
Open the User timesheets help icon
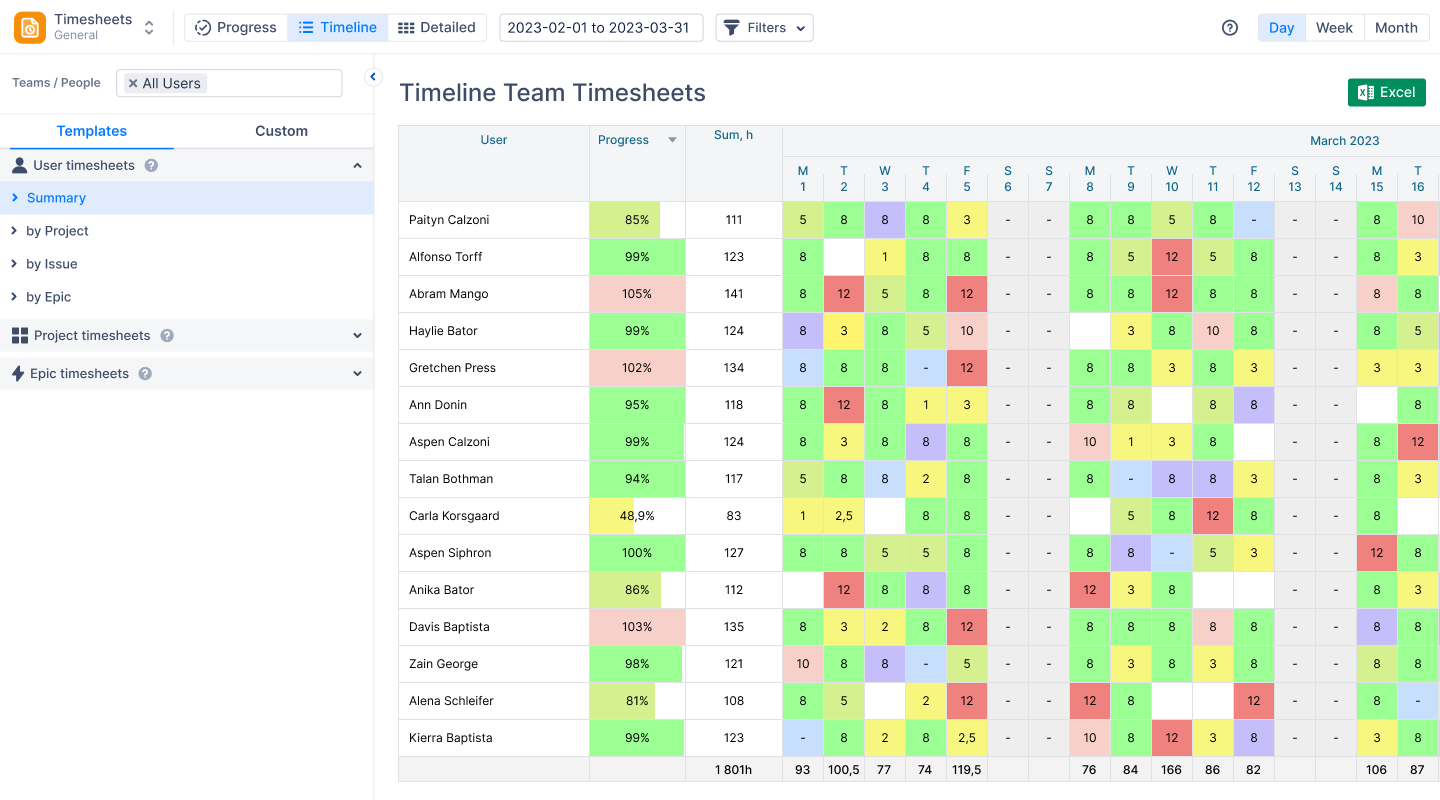pyautogui.click(x=149, y=165)
